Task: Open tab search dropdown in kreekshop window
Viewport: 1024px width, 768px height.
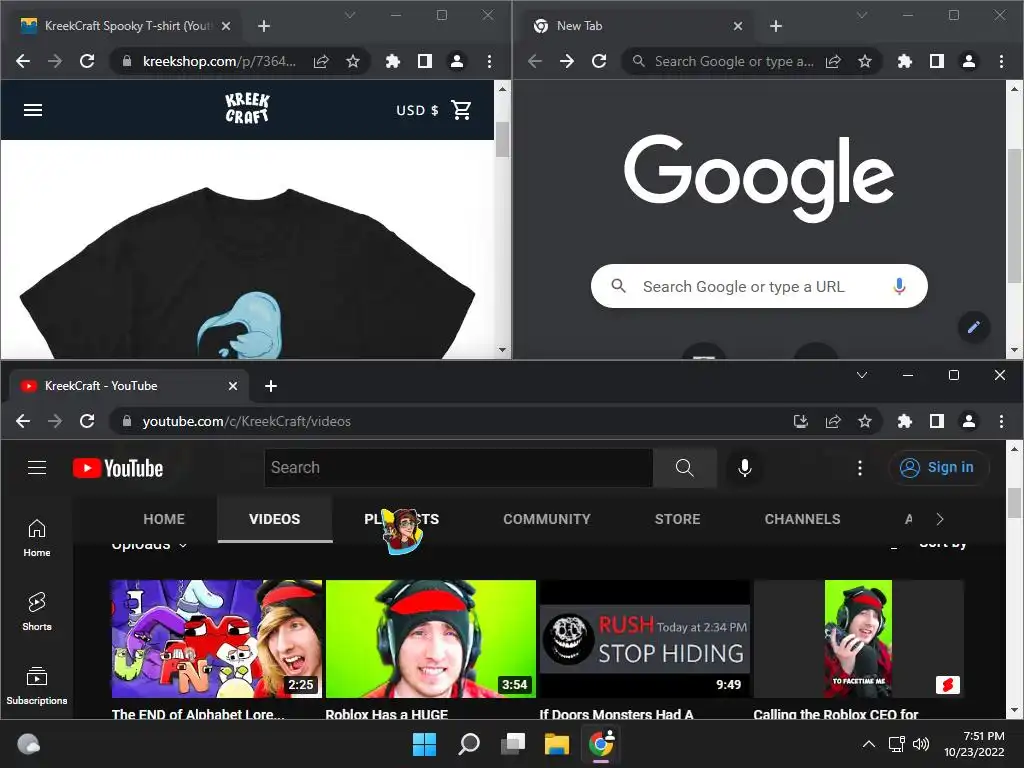Action: pos(350,15)
